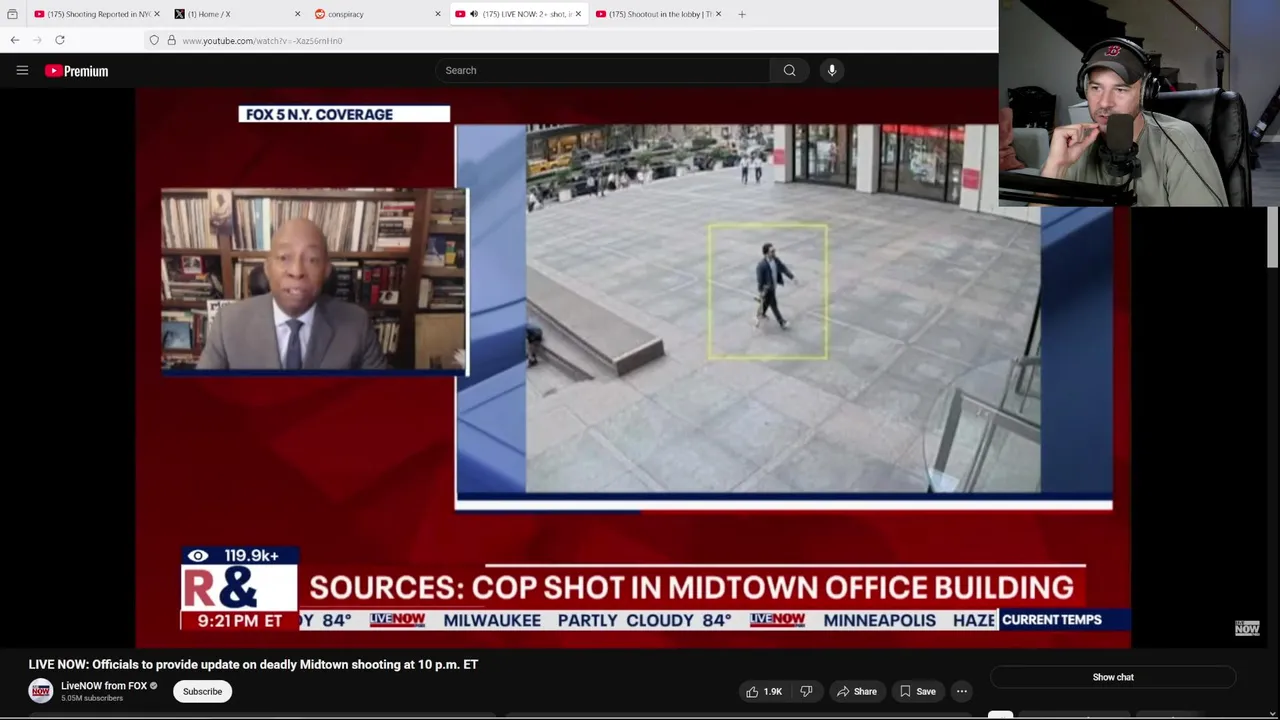
Task: Close the 'Shooting Reported in NYC' tab
Action: point(157,14)
